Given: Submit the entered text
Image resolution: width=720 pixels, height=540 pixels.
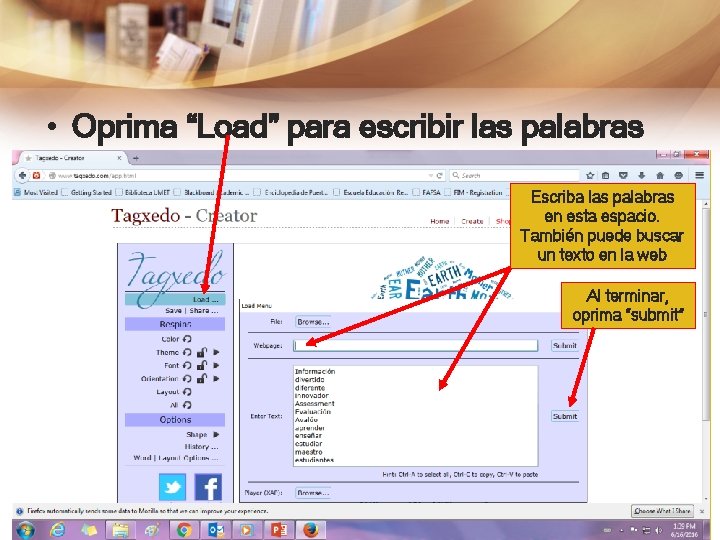Looking at the screenshot, I should click(565, 416).
